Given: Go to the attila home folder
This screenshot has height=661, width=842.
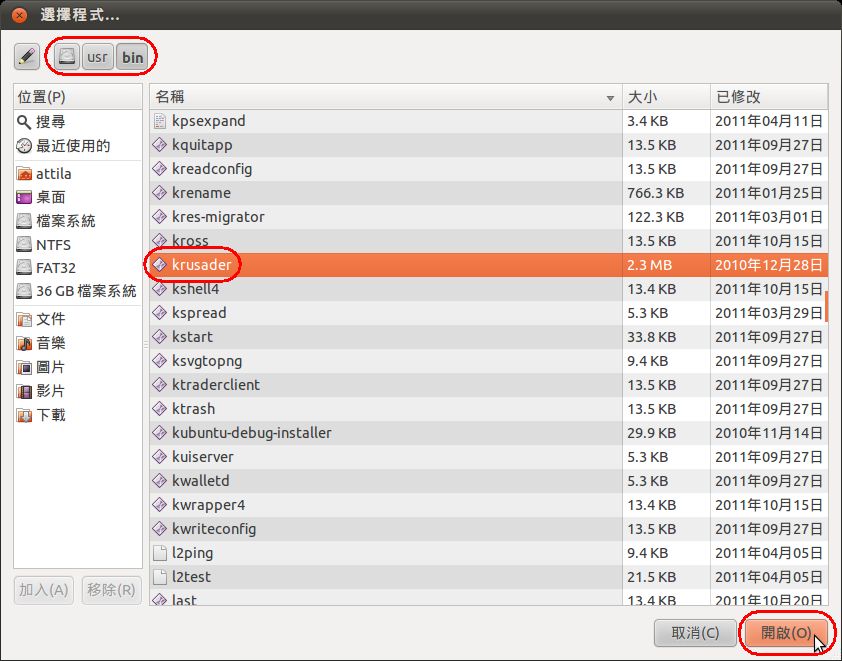Looking at the screenshot, I should tap(78, 174).
